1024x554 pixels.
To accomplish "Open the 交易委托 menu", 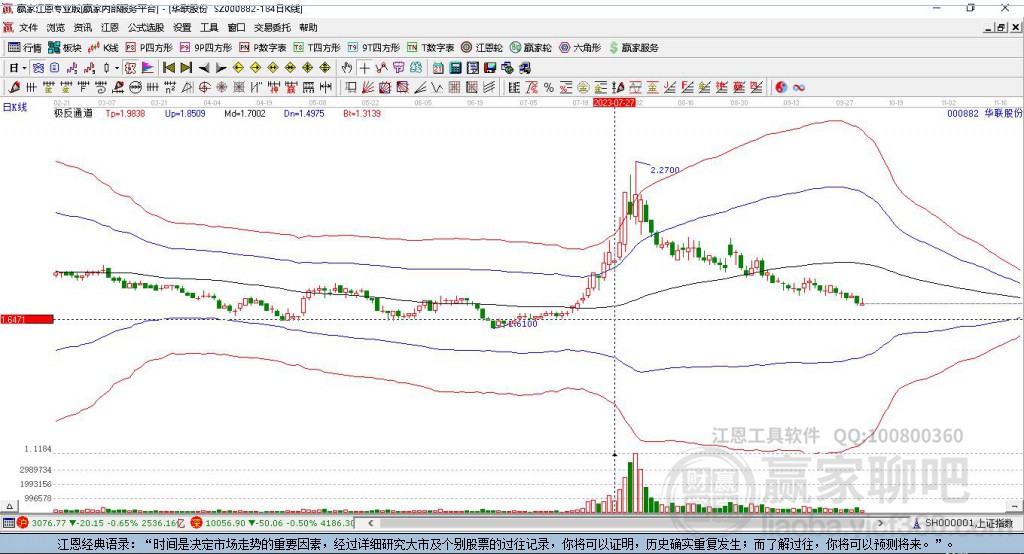I will [x=272, y=27].
